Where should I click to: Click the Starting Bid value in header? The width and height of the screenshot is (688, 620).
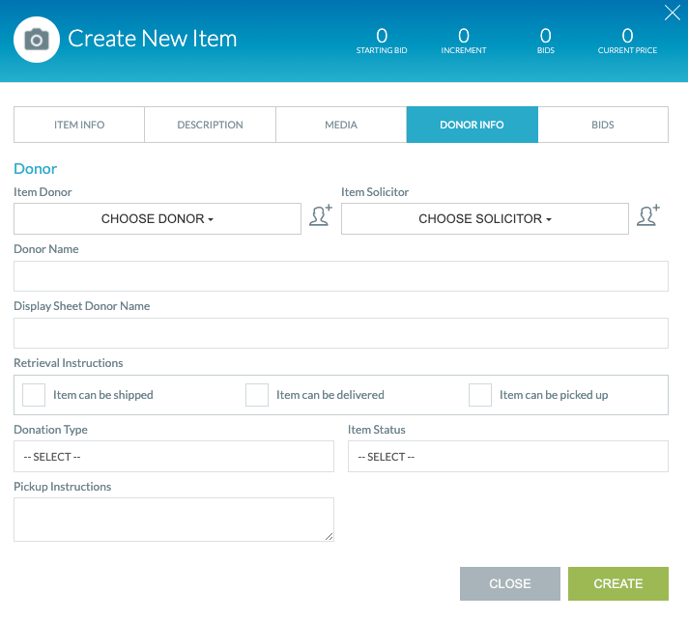382,36
